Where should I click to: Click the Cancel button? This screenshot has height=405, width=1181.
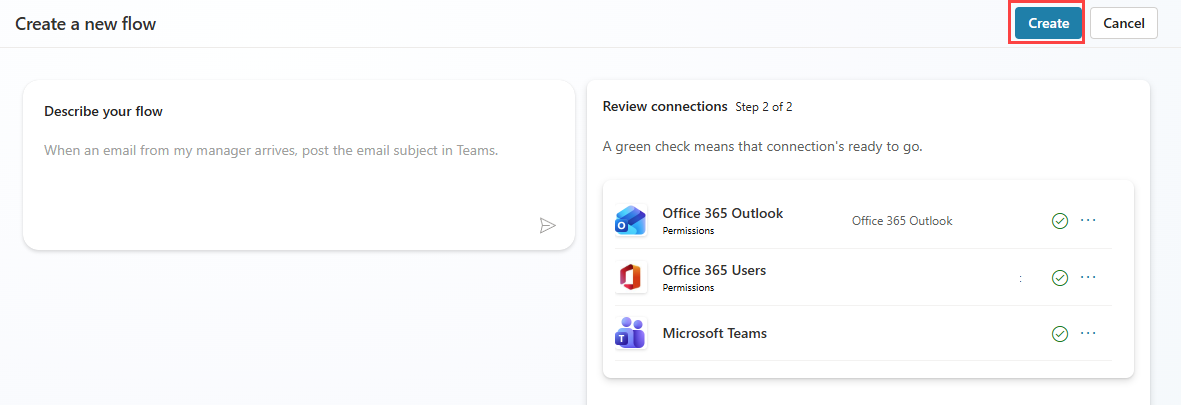coord(1124,23)
